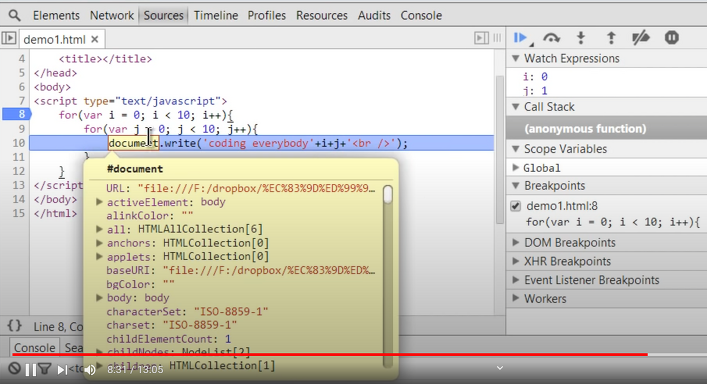707x384 pixels.
Task: Expand the body property in popup
Action: [x=99, y=297]
